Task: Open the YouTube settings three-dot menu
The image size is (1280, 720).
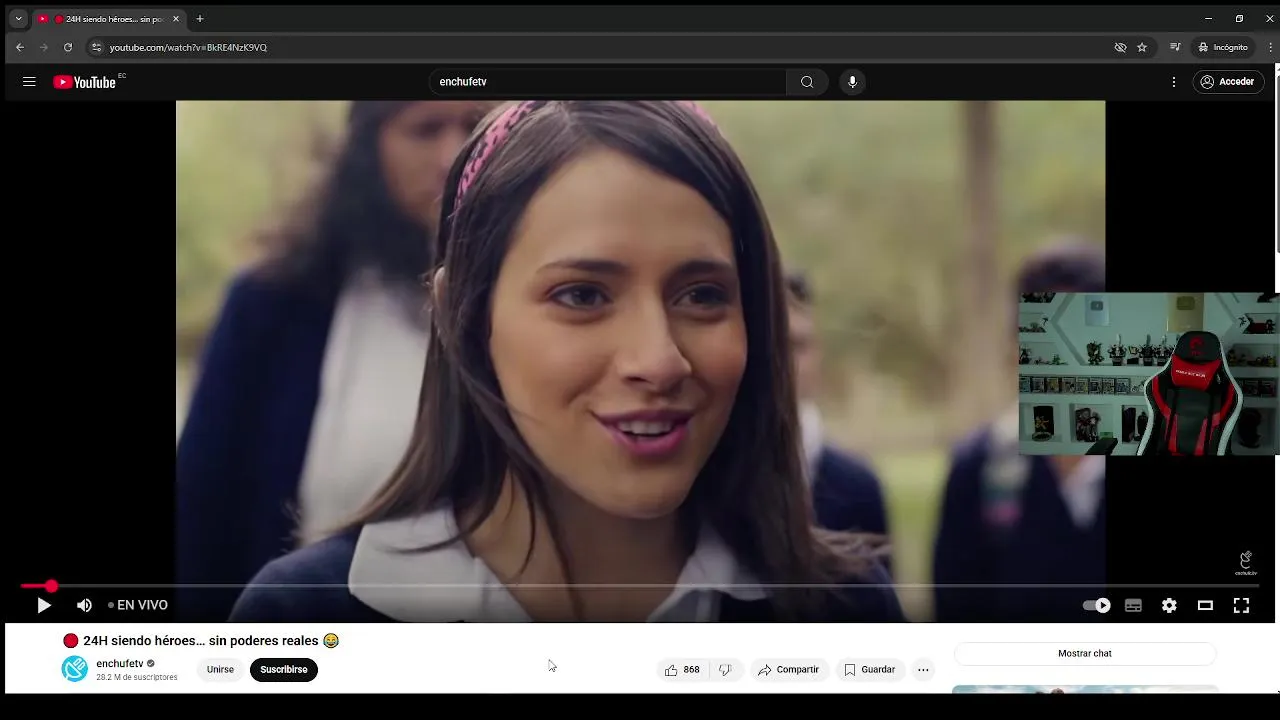Action: 1174,82
